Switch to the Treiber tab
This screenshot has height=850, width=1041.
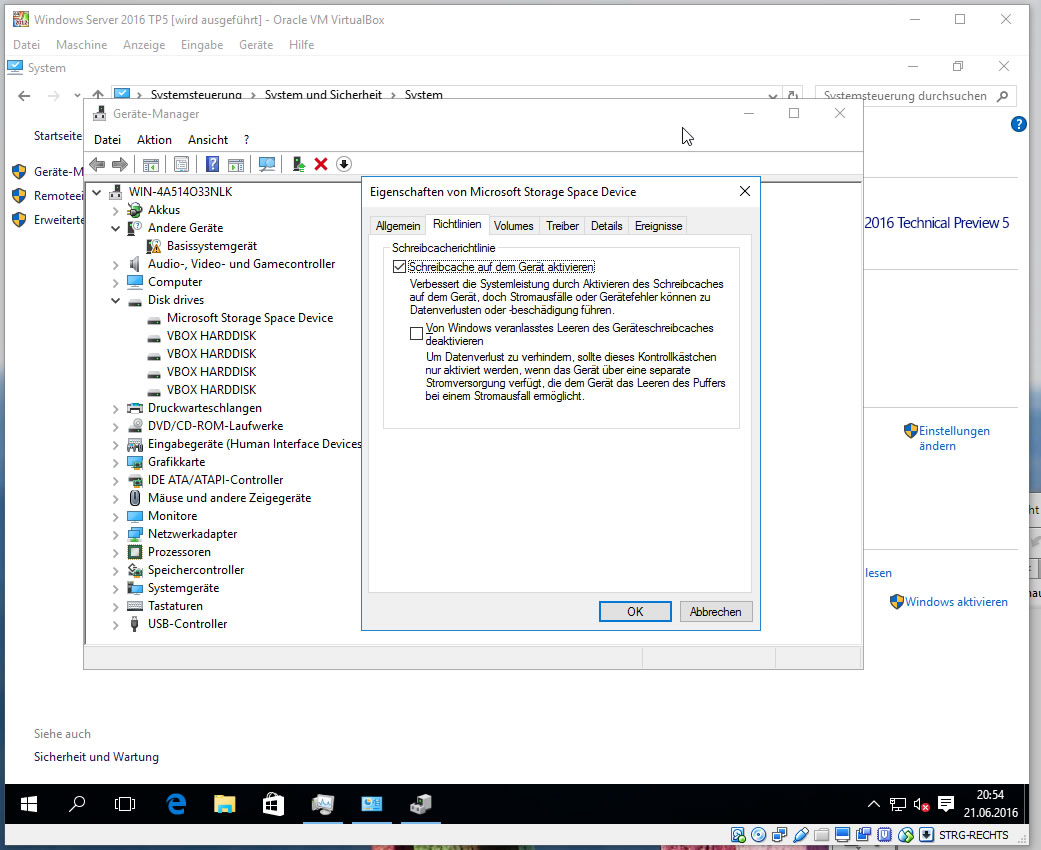point(562,226)
